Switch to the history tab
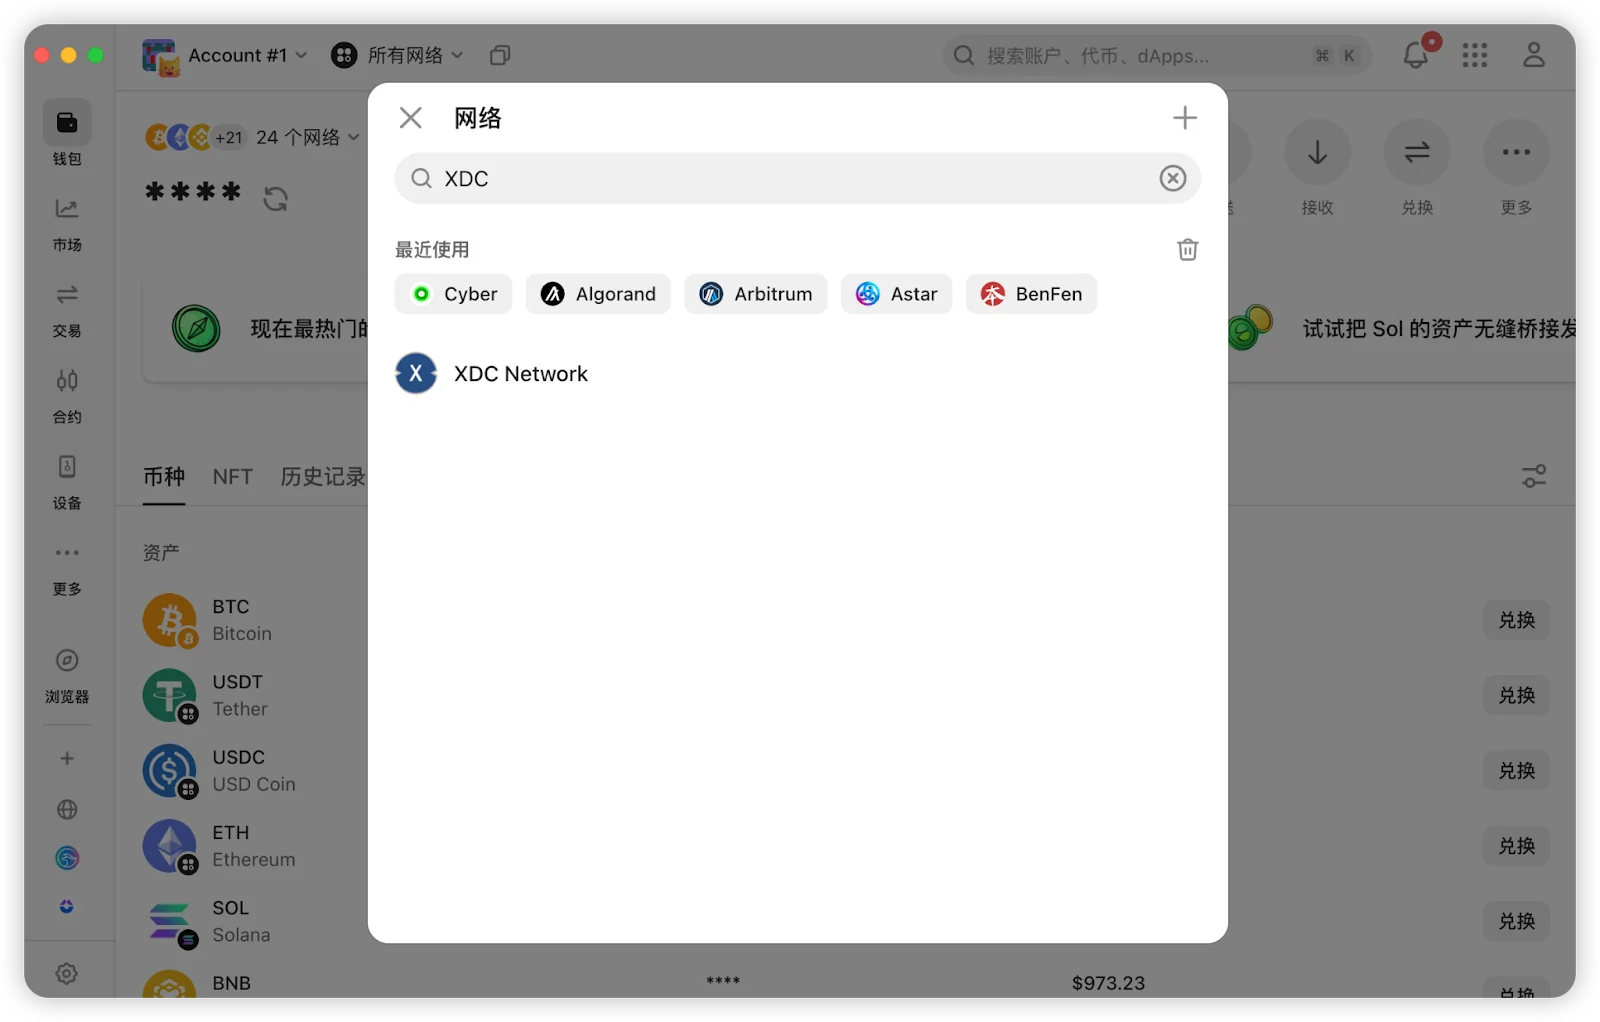 tap(322, 477)
